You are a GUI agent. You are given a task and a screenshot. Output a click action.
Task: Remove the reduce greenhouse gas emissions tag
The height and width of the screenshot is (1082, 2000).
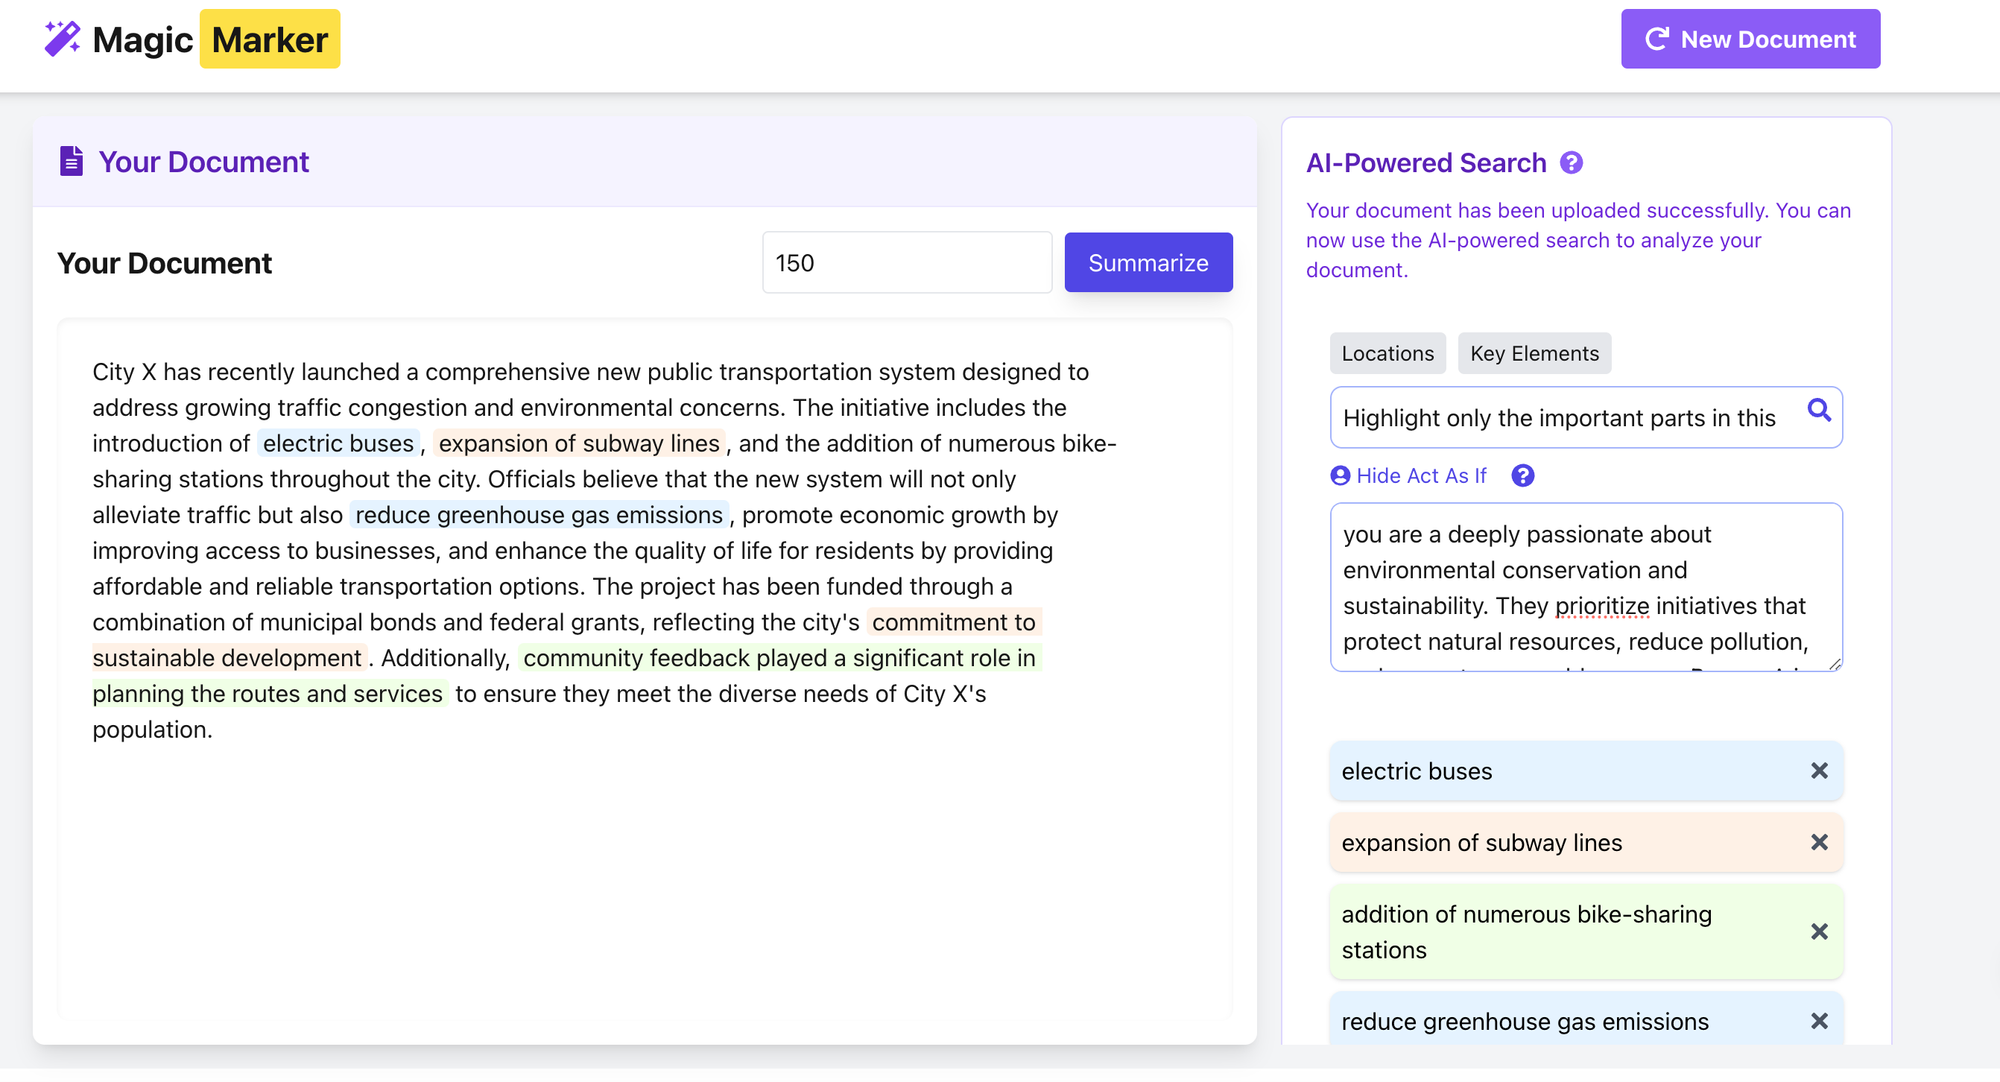click(x=1819, y=1021)
